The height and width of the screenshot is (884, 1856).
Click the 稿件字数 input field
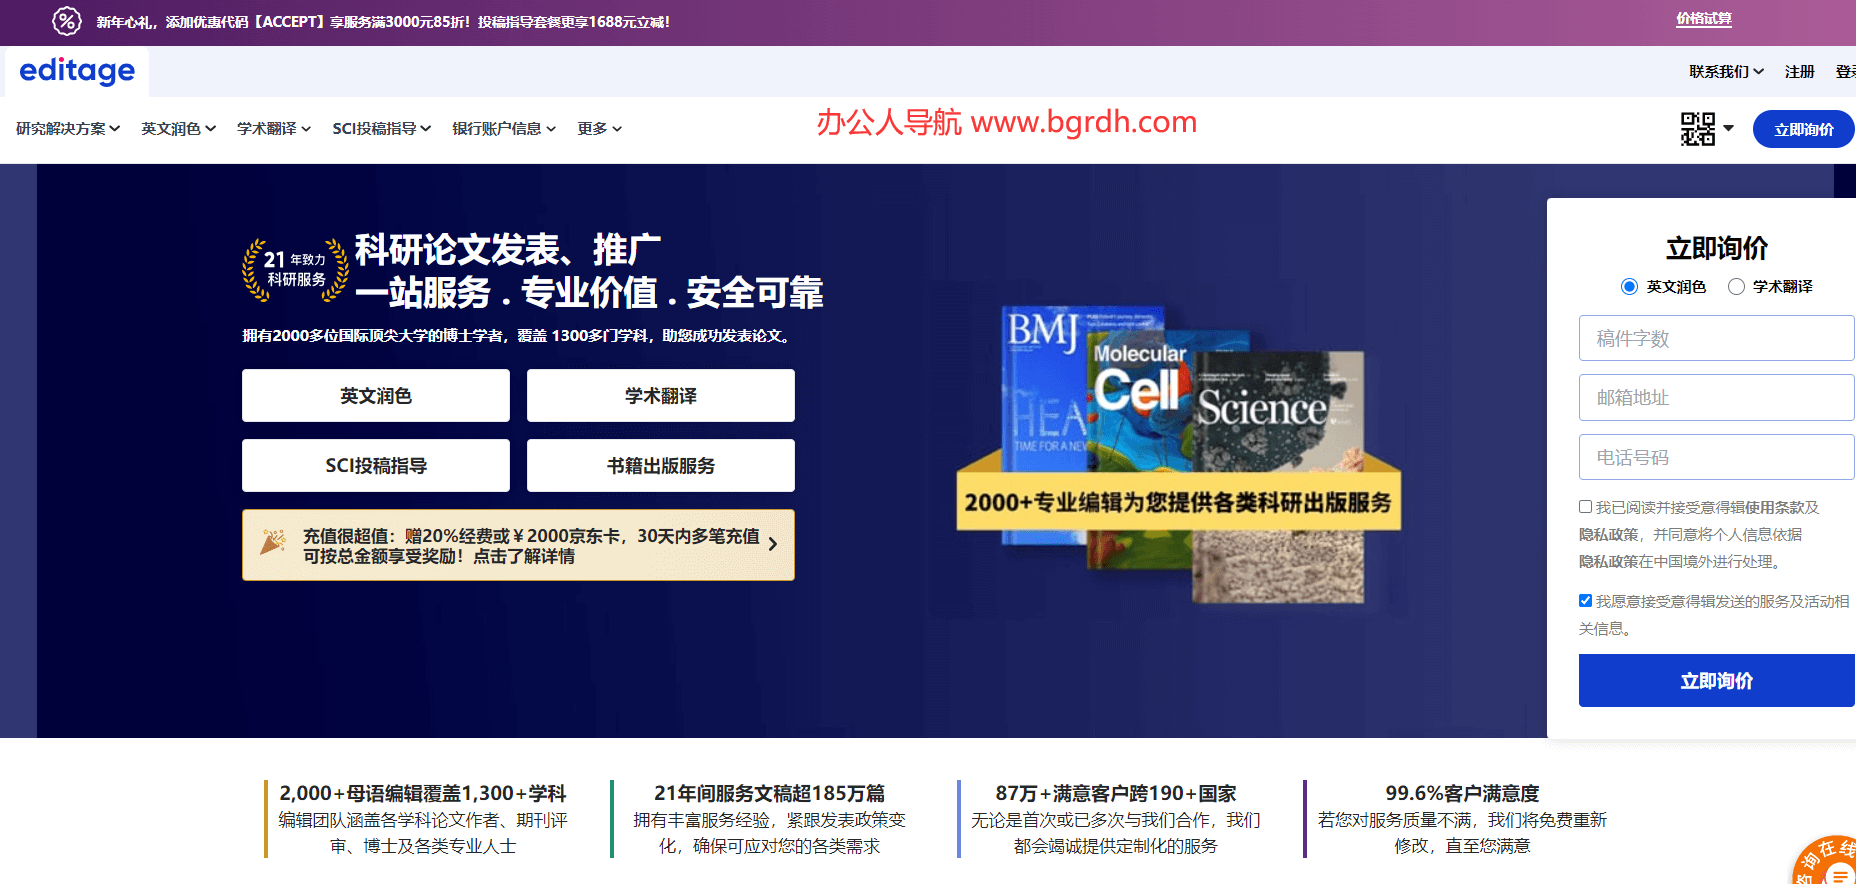tap(1716, 338)
